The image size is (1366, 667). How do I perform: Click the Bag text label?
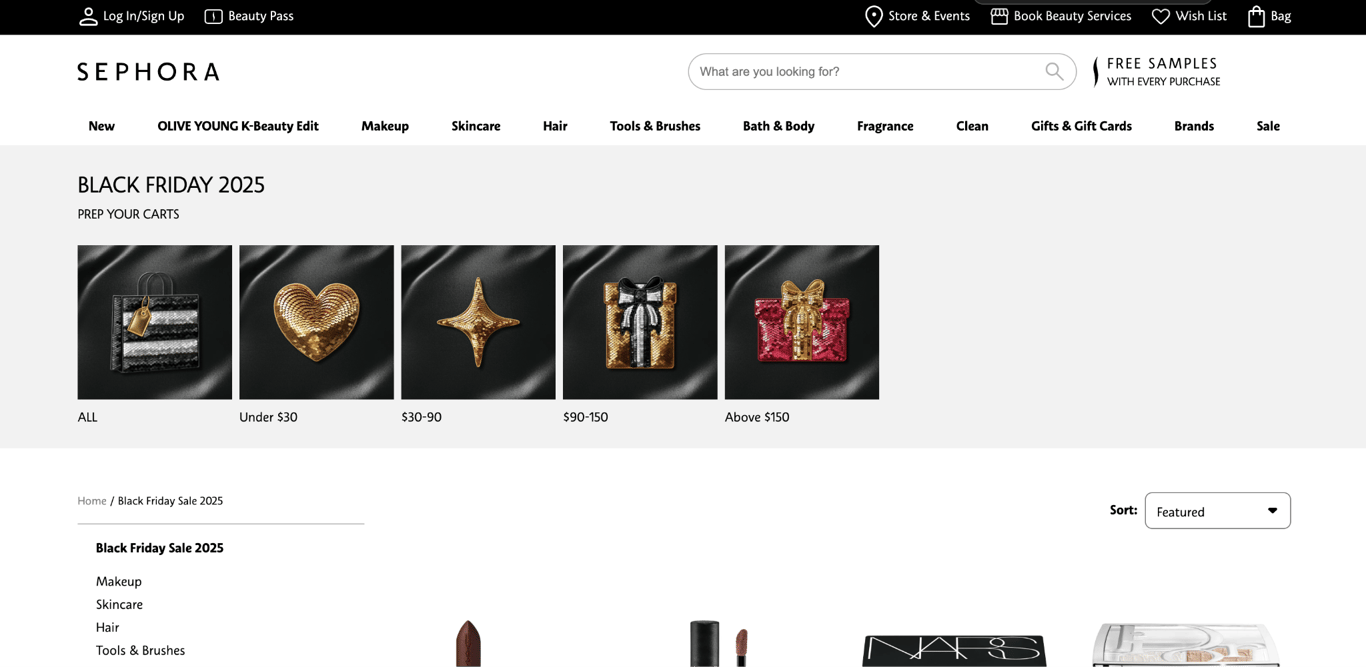tap(1281, 16)
